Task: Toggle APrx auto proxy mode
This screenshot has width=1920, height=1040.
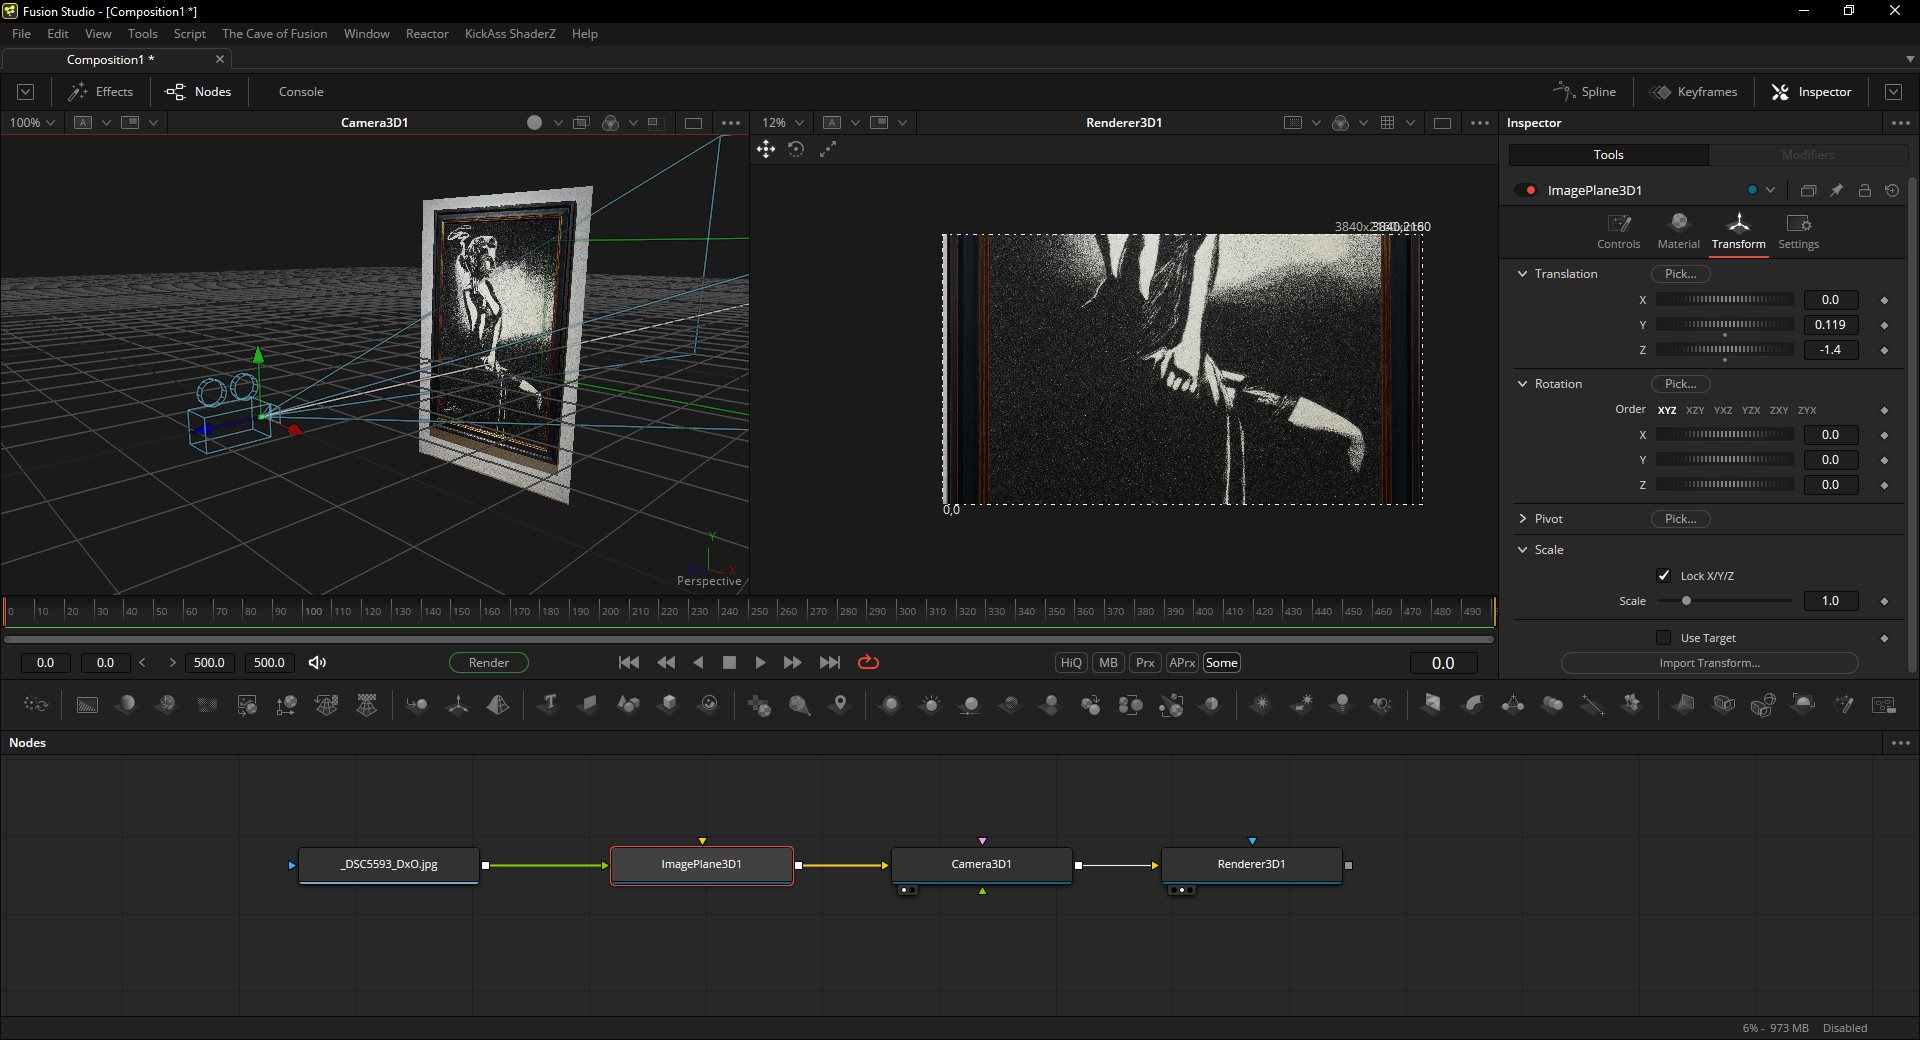Action: (x=1182, y=662)
